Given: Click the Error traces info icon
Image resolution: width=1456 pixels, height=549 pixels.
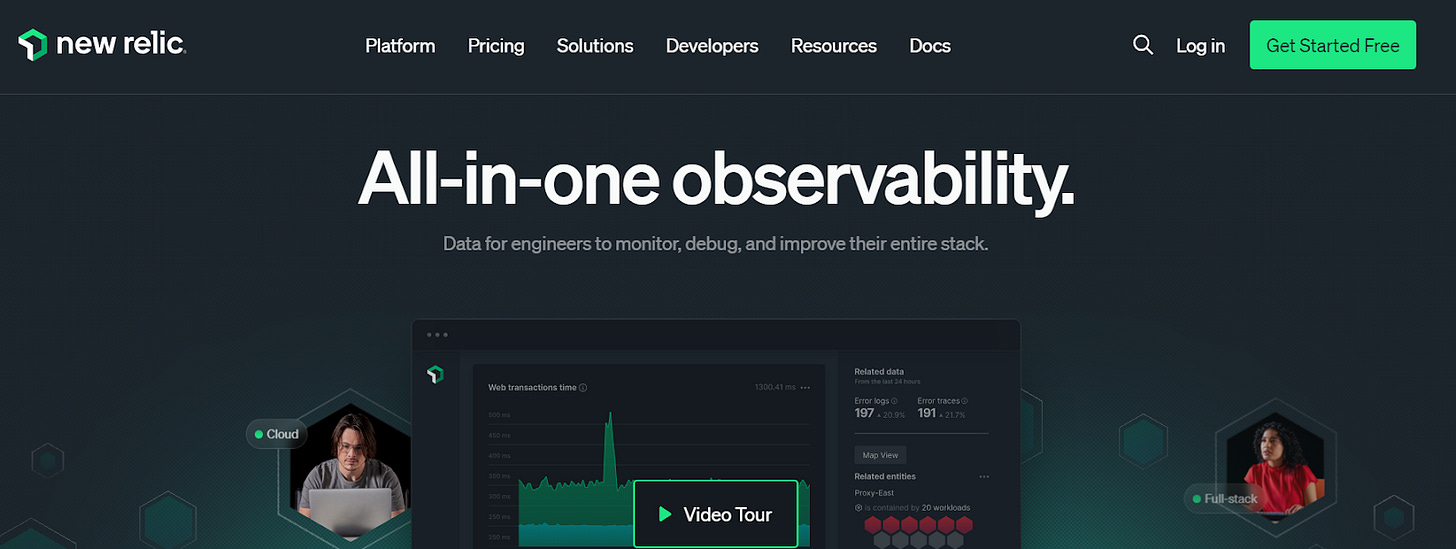Looking at the screenshot, I should pyautogui.click(x=966, y=401).
